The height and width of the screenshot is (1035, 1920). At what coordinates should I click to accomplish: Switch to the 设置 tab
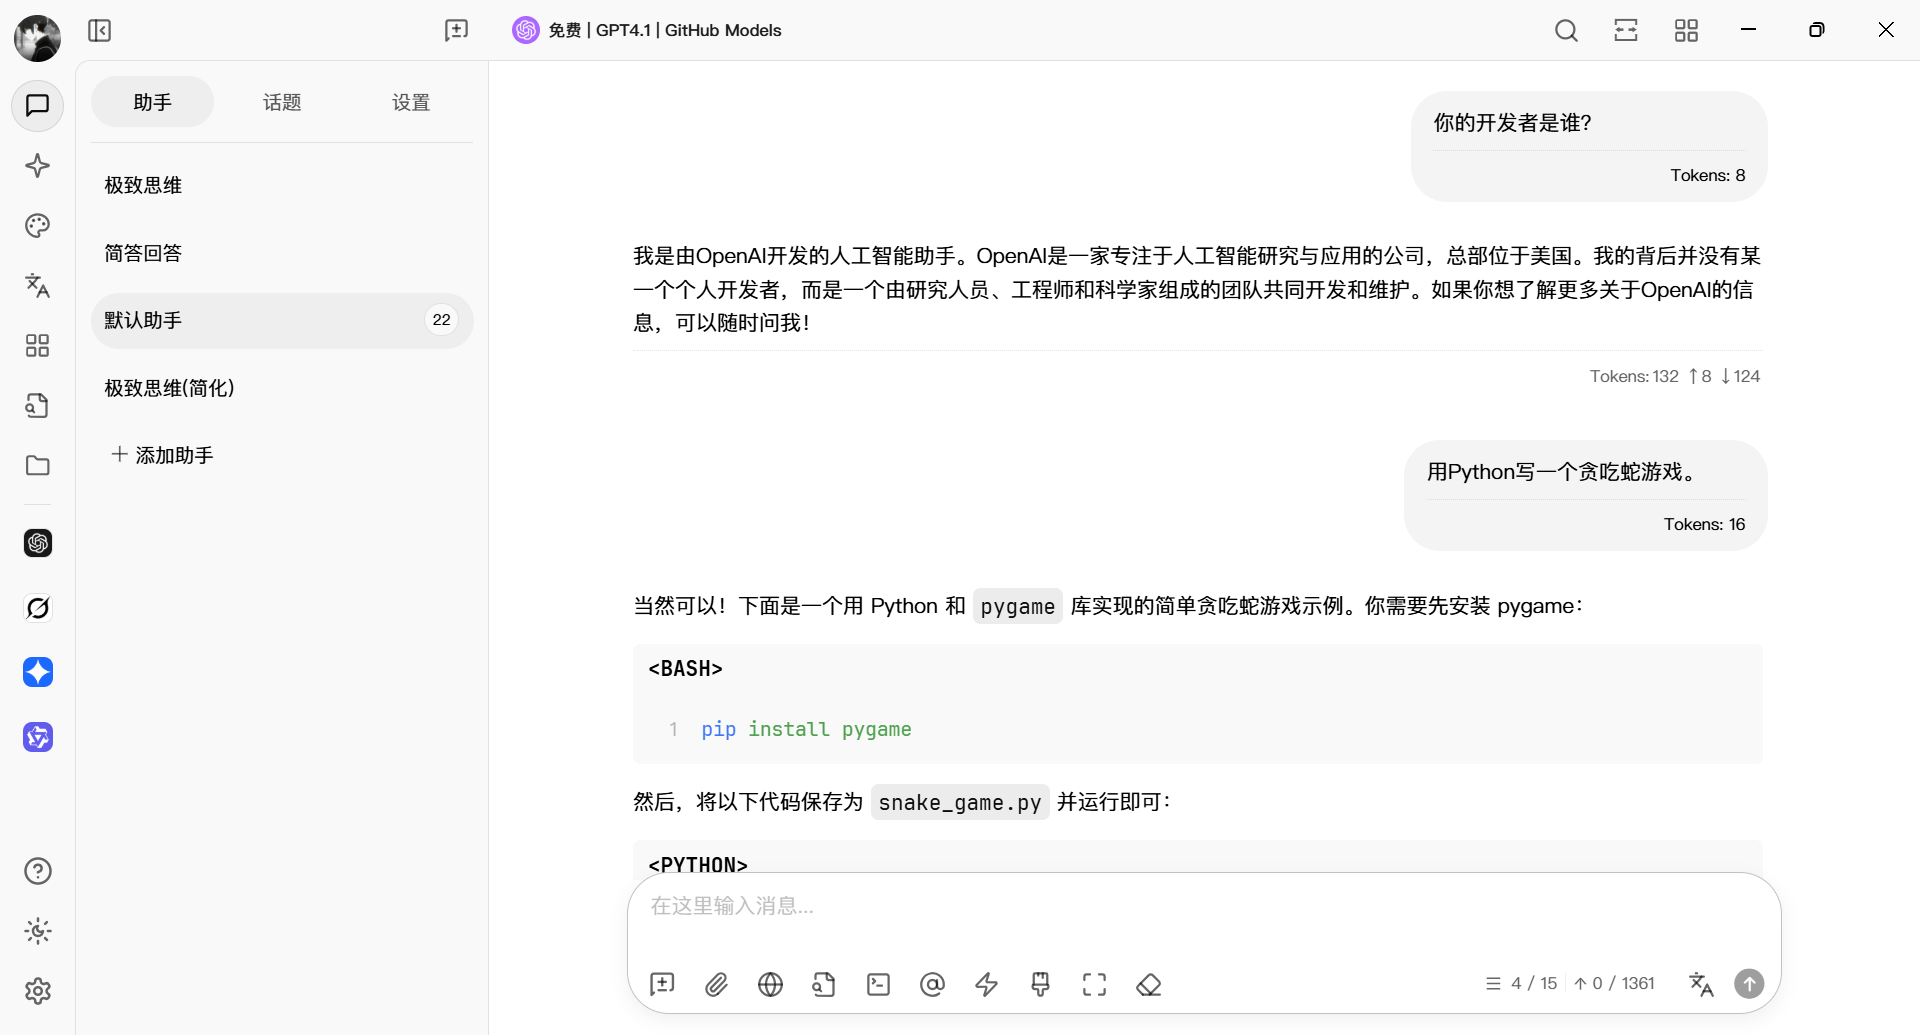pos(411,102)
